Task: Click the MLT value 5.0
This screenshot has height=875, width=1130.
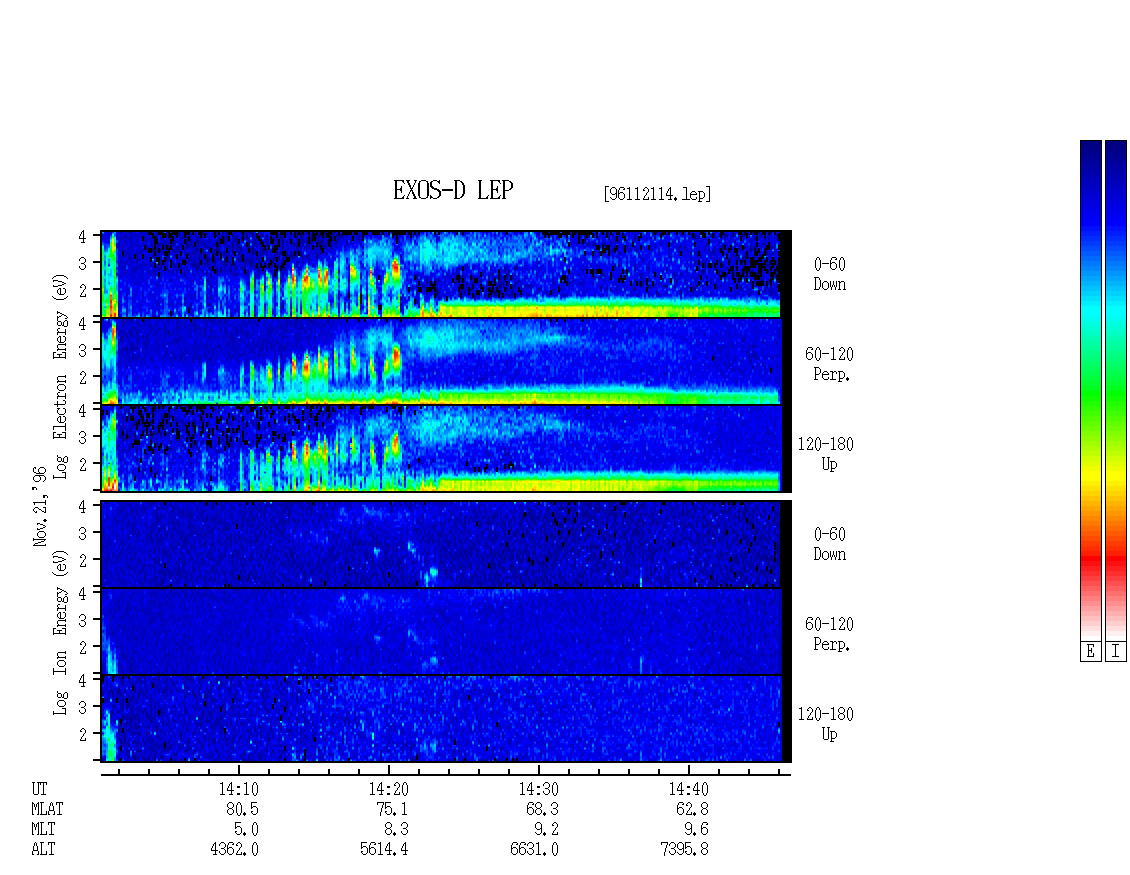Action: [246, 830]
